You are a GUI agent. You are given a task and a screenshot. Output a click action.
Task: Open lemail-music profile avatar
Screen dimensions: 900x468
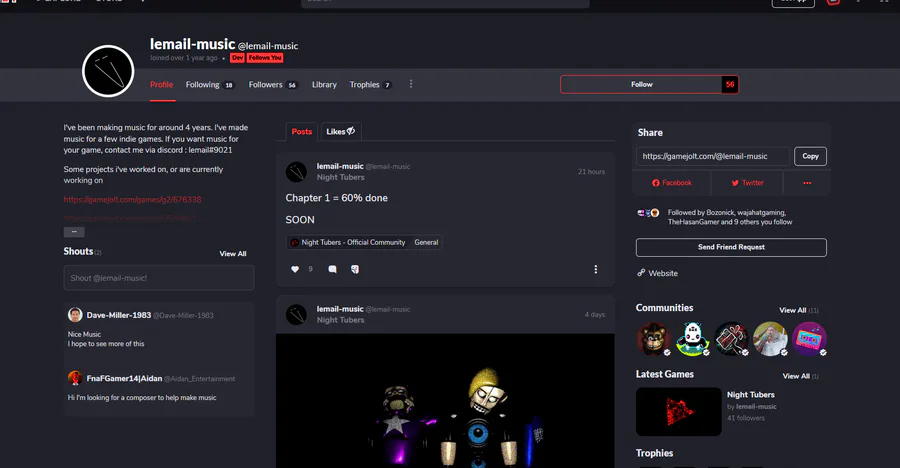coord(108,71)
